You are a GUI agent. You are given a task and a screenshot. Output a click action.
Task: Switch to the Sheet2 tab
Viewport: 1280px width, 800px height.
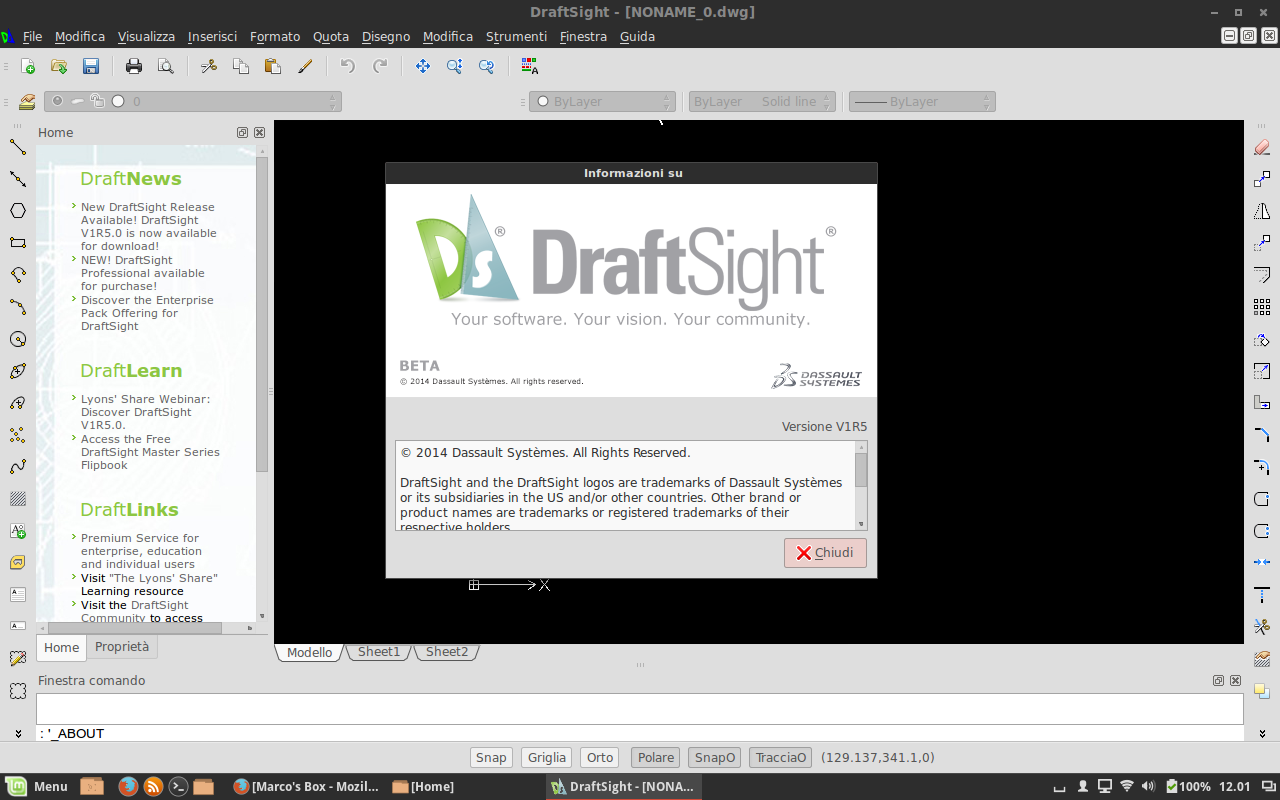coord(447,652)
